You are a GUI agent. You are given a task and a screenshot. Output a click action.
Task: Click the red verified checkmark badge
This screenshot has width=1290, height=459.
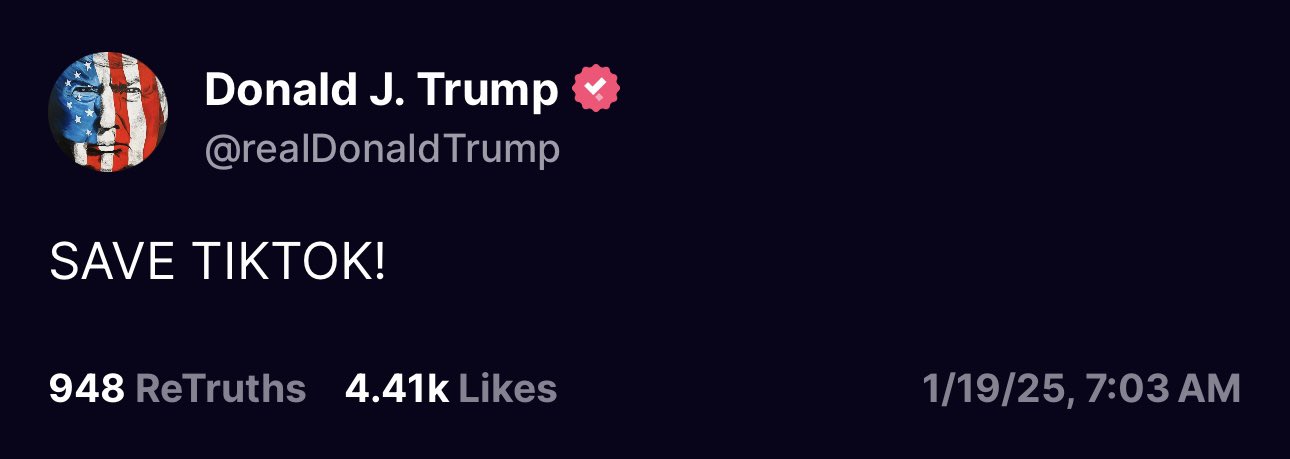[x=596, y=92]
